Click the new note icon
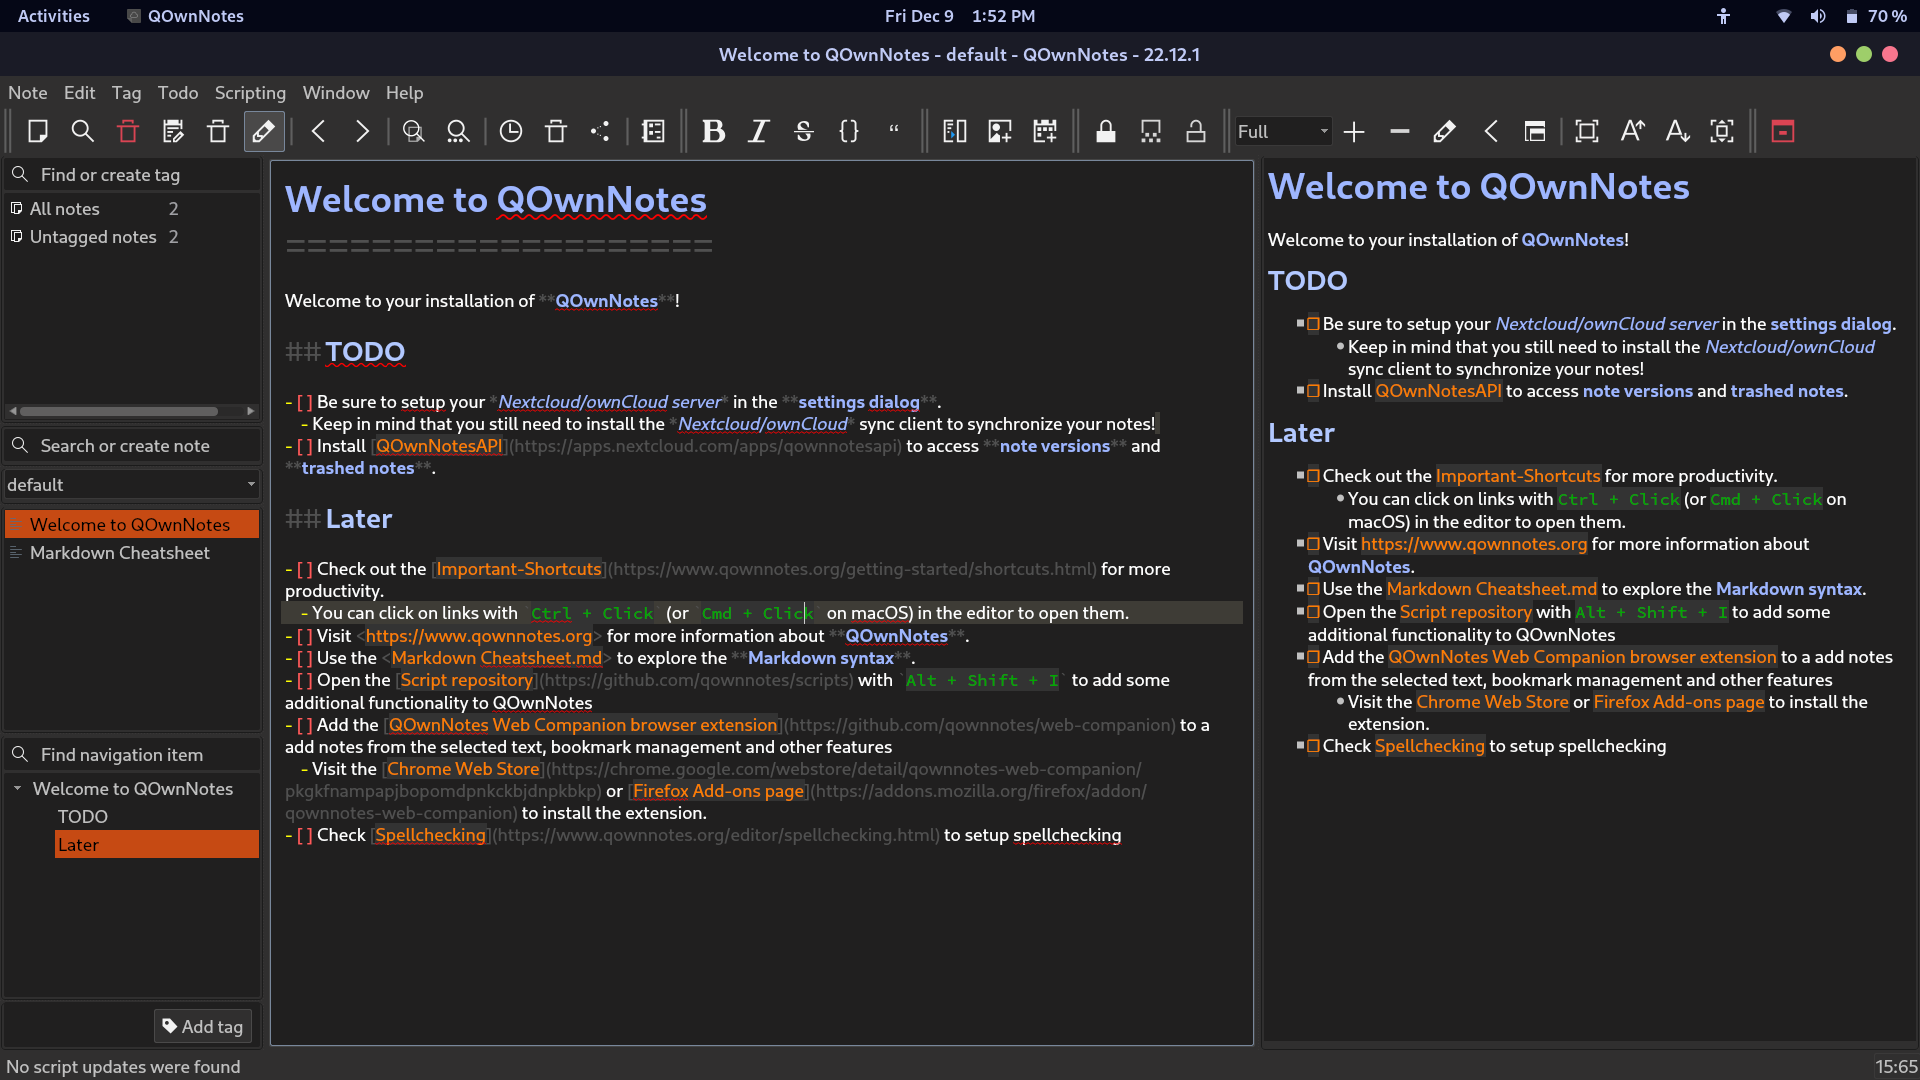The width and height of the screenshot is (1920, 1080). (x=38, y=131)
